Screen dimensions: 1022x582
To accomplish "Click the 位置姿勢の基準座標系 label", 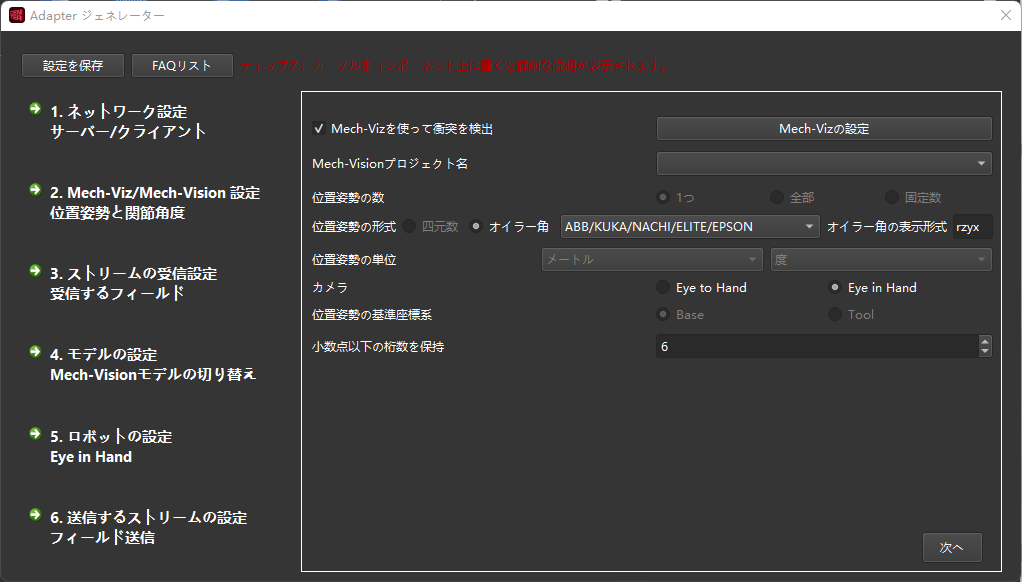I will pos(372,315).
